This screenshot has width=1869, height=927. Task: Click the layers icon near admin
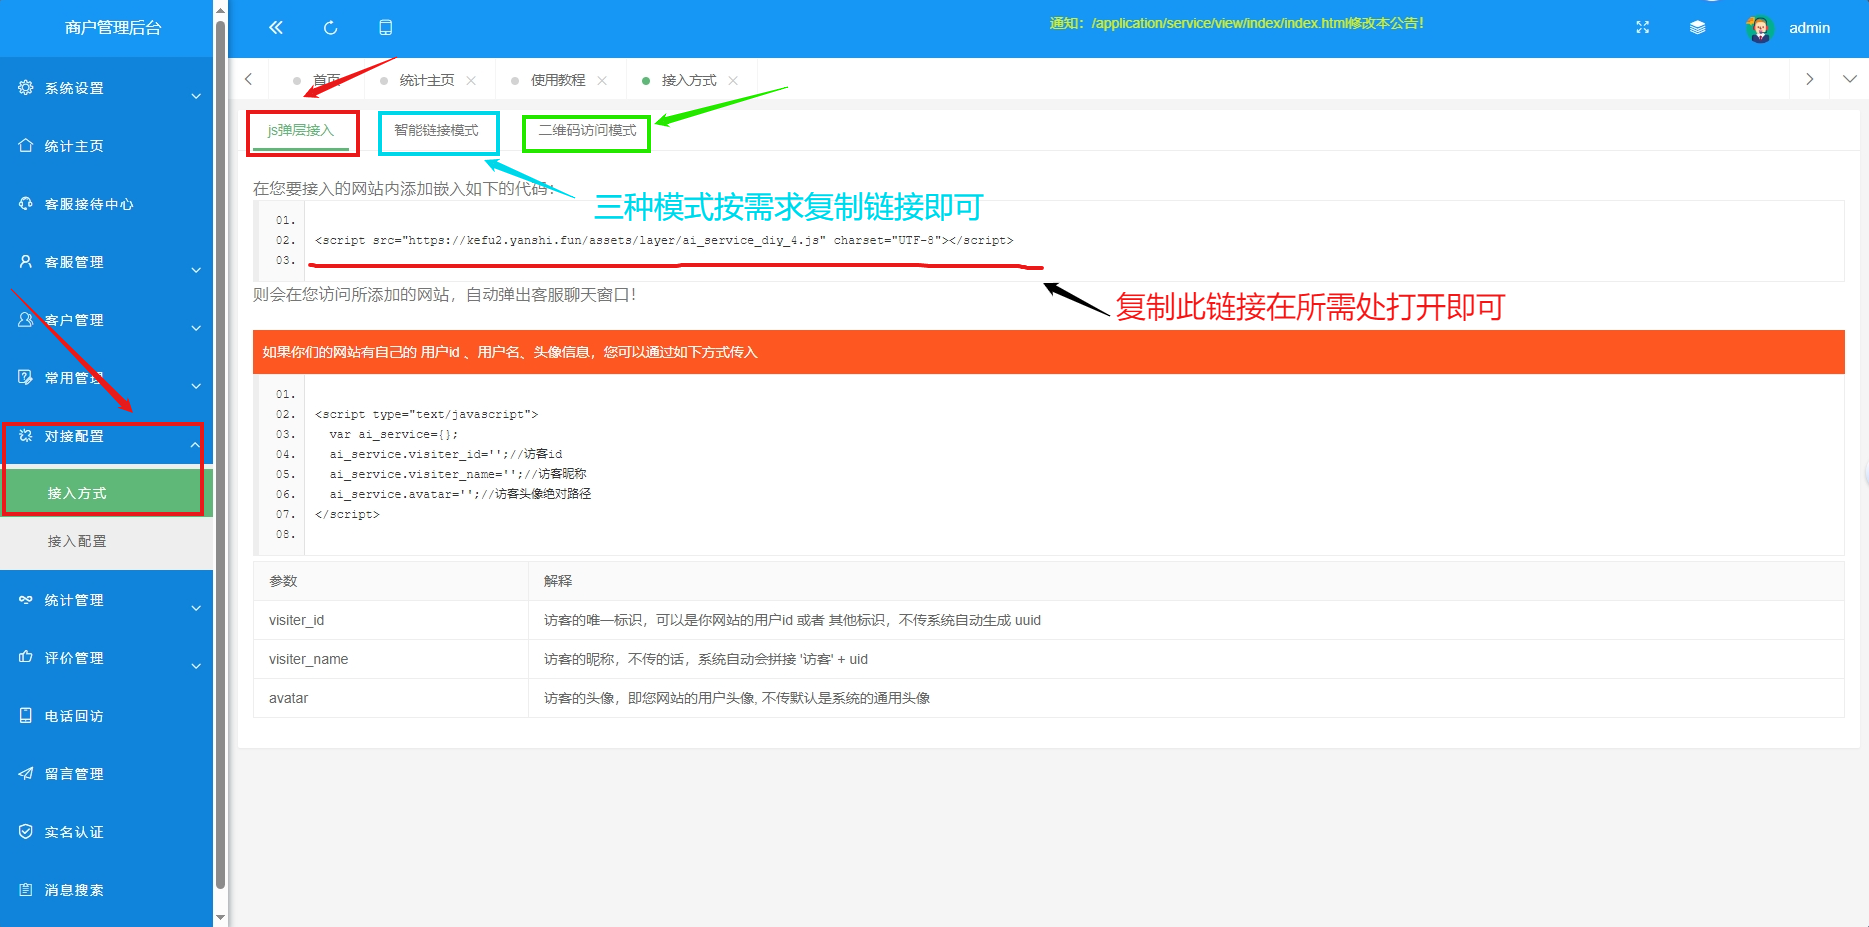(x=1698, y=27)
